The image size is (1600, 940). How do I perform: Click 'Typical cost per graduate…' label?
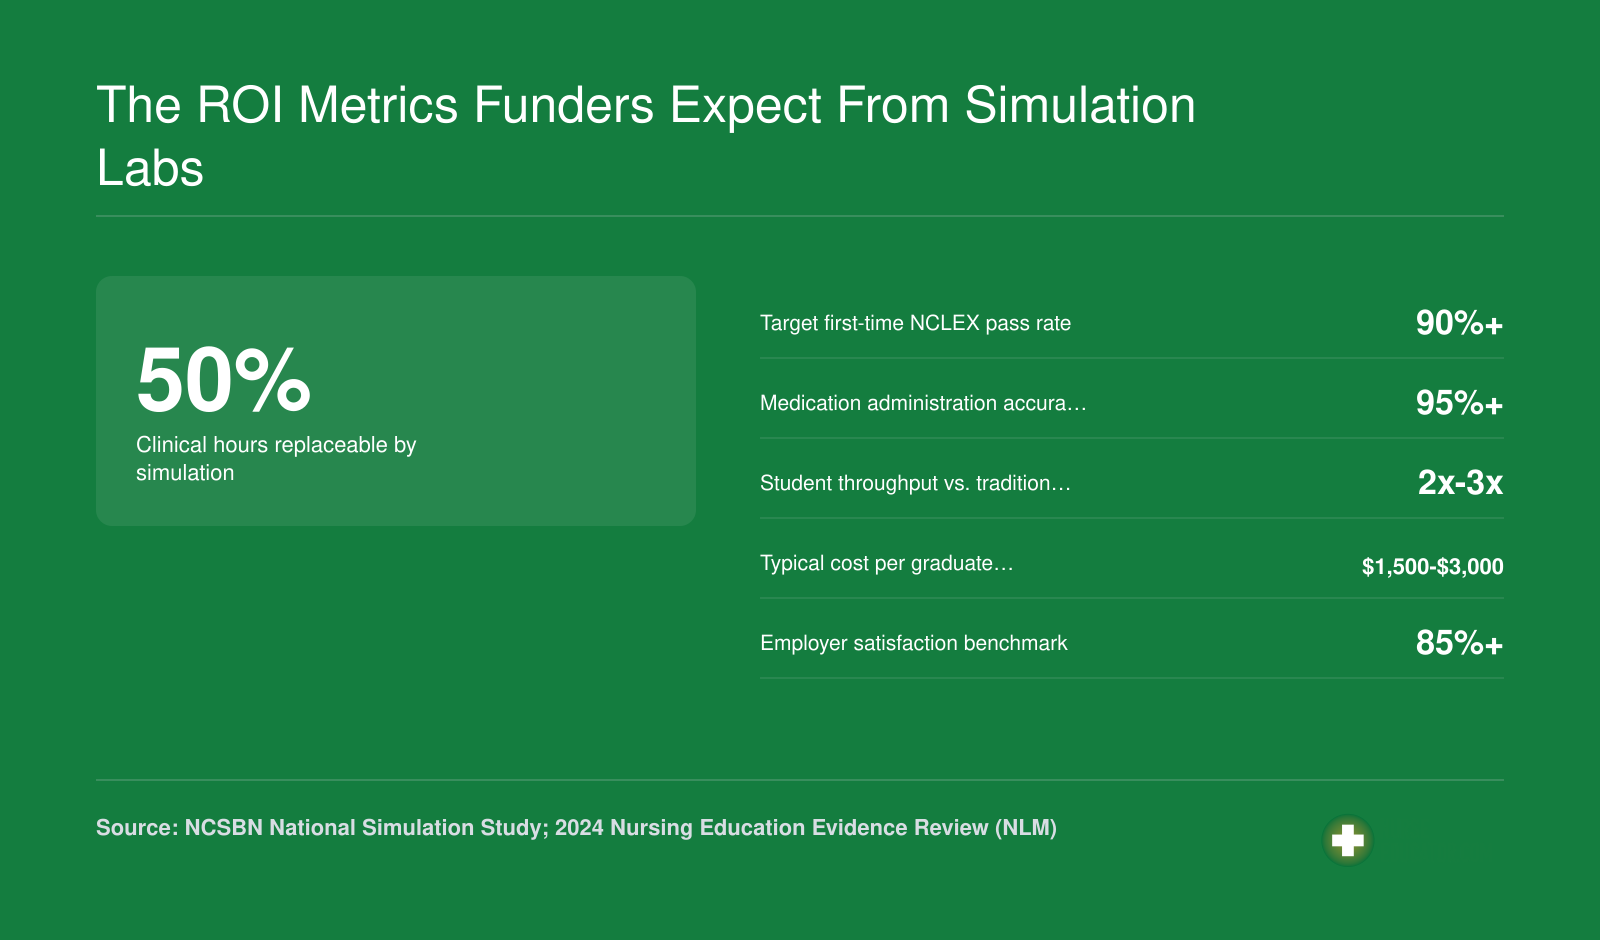point(887,563)
